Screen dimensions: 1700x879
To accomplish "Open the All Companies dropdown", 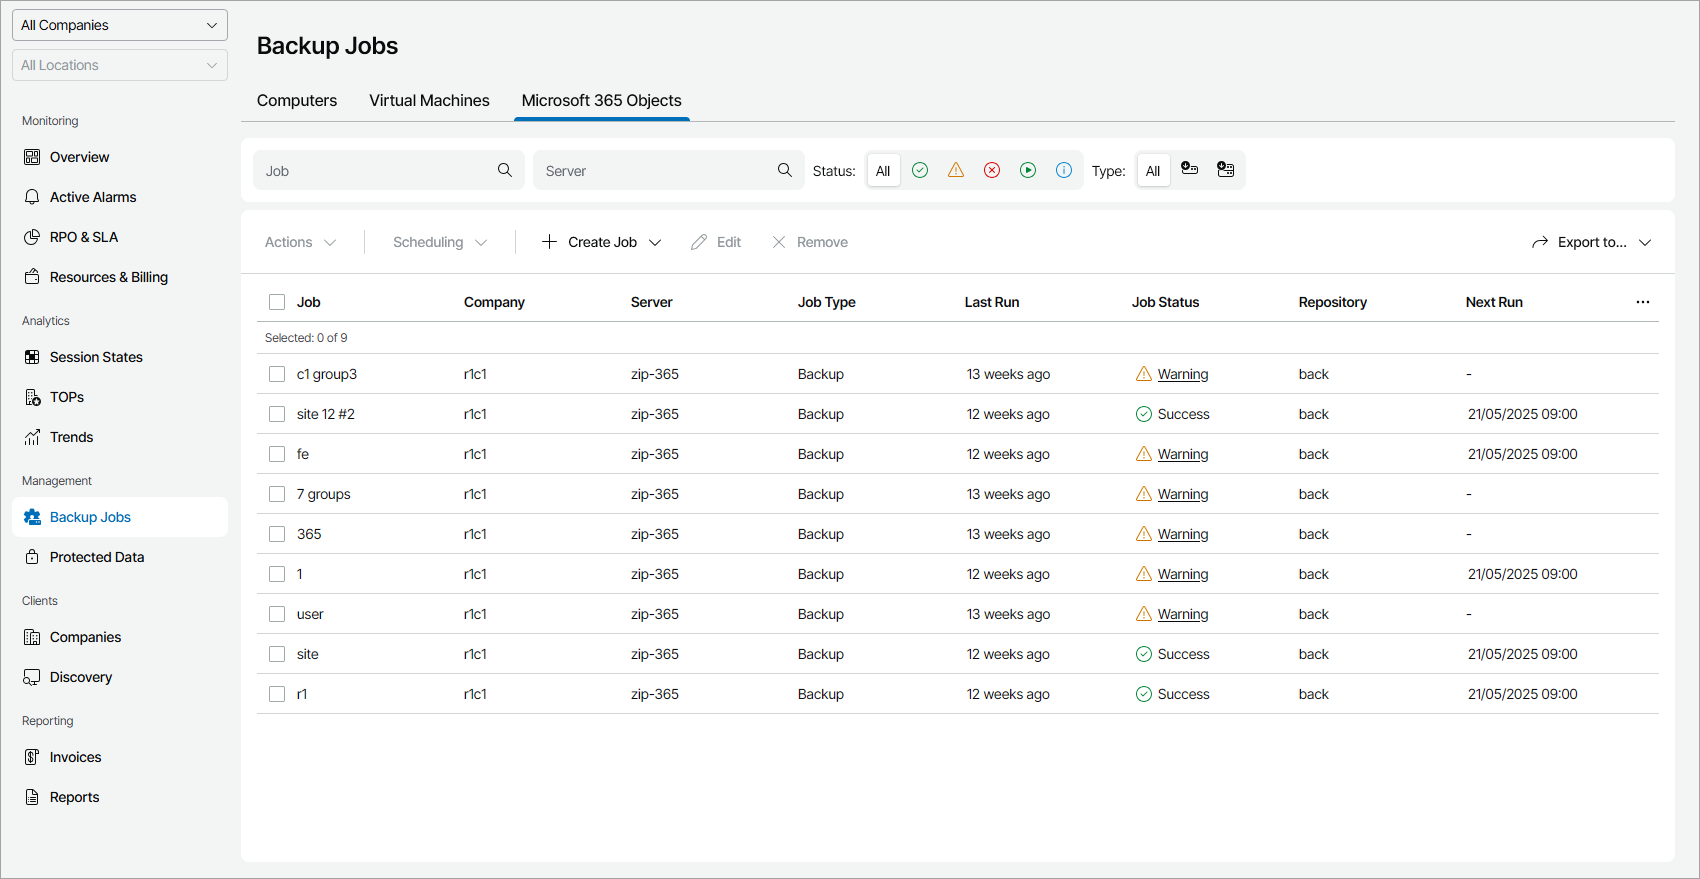I will click(x=120, y=25).
